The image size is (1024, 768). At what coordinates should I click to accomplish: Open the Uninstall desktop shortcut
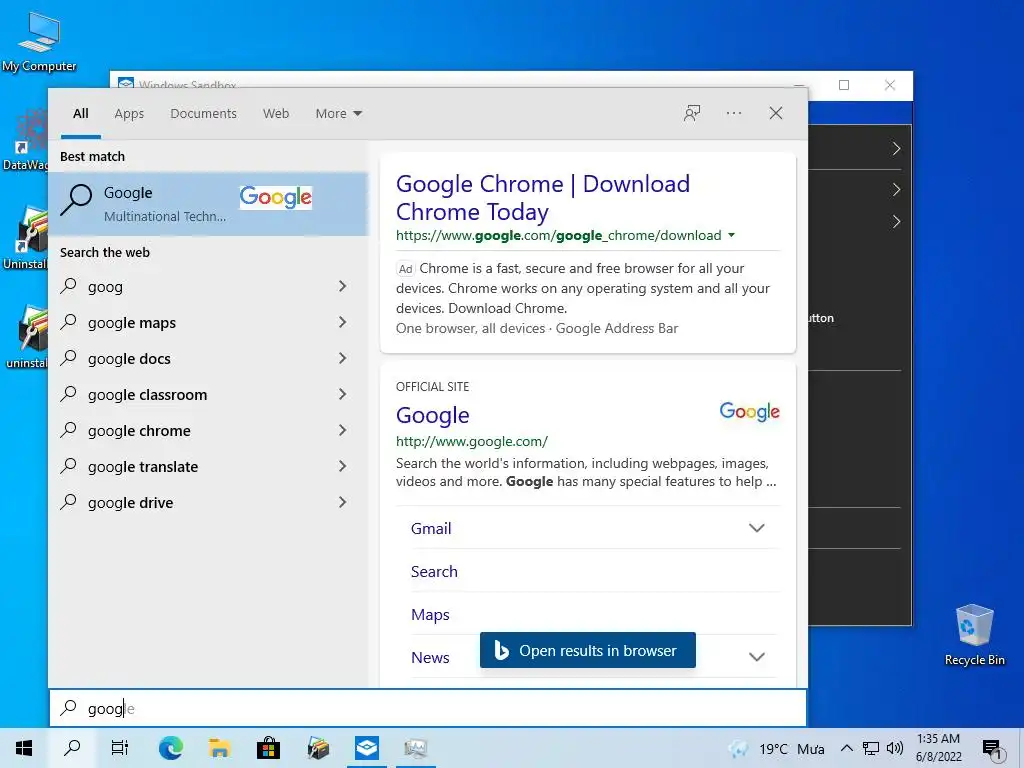point(25,238)
